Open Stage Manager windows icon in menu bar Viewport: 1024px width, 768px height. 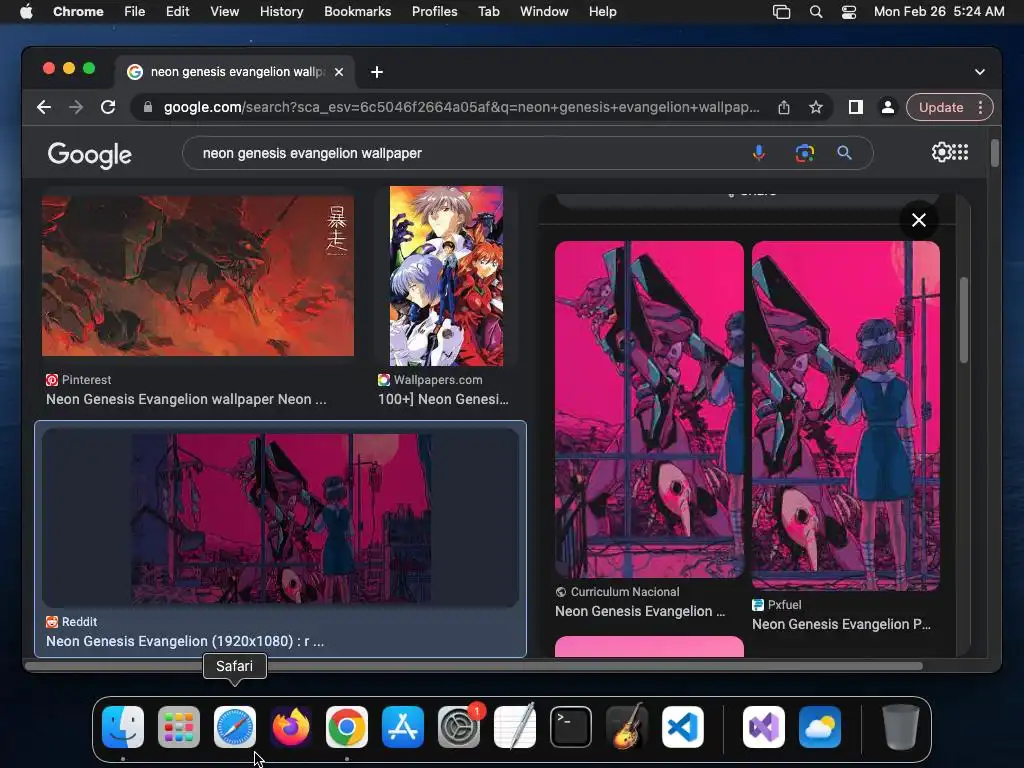click(781, 12)
